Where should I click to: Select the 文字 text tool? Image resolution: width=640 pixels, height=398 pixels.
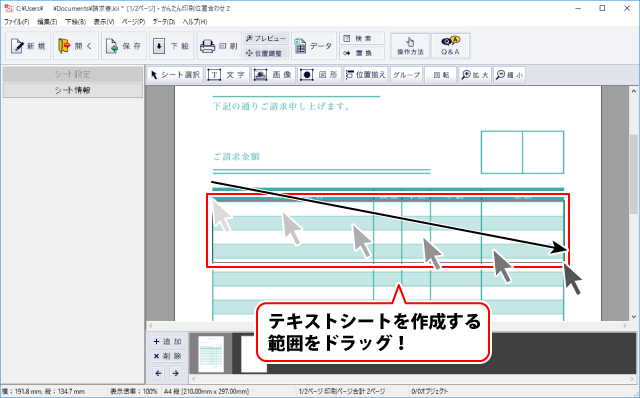pyautogui.click(x=227, y=75)
